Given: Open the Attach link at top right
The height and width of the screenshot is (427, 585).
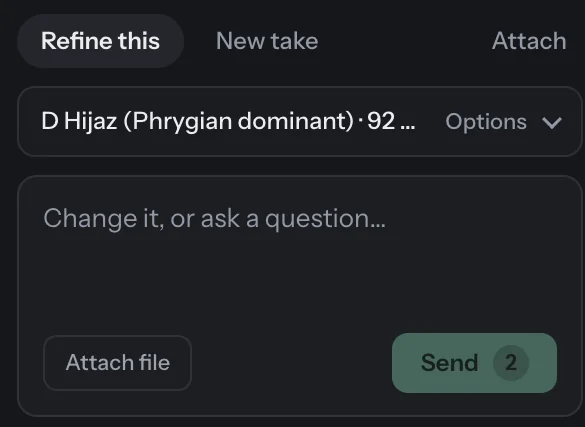Looking at the screenshot, I should pyautogui.click(x=529, y=41).
